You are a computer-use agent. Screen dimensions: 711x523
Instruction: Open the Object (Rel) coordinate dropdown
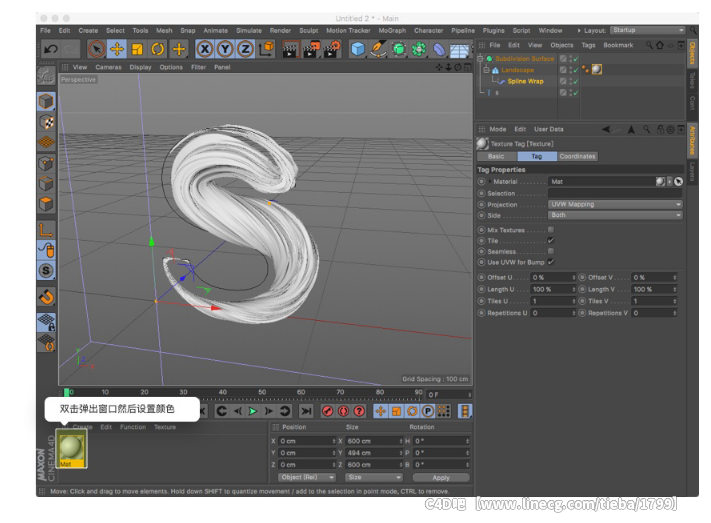click(307, 477)
